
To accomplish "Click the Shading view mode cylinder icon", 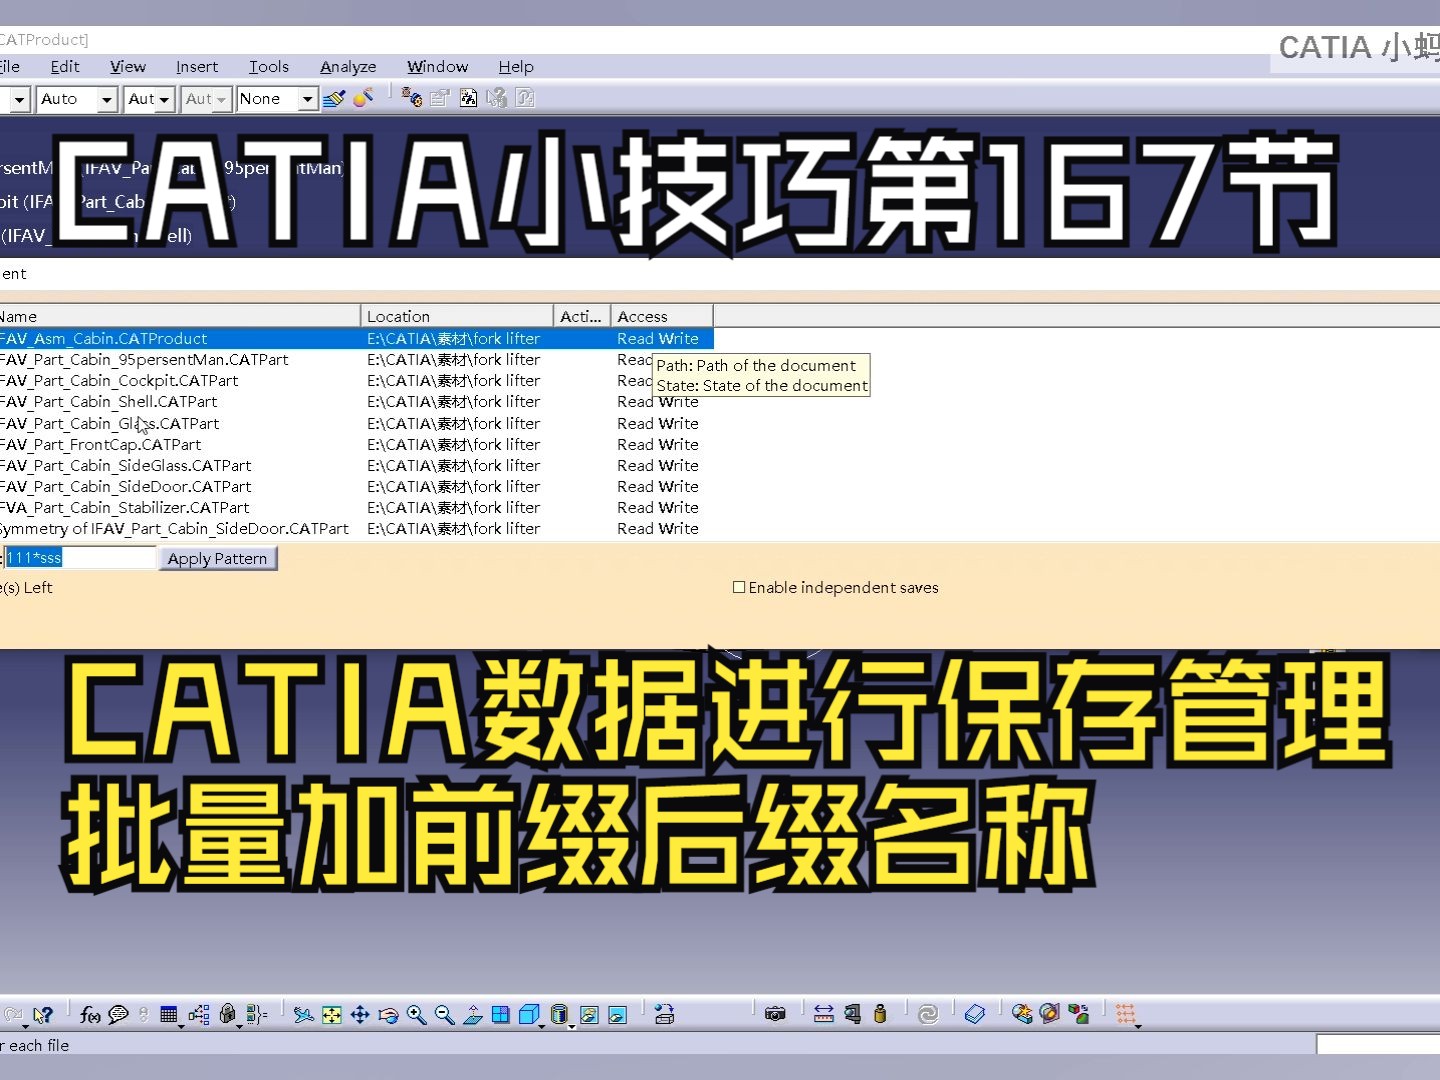I will coord(559,1015).
